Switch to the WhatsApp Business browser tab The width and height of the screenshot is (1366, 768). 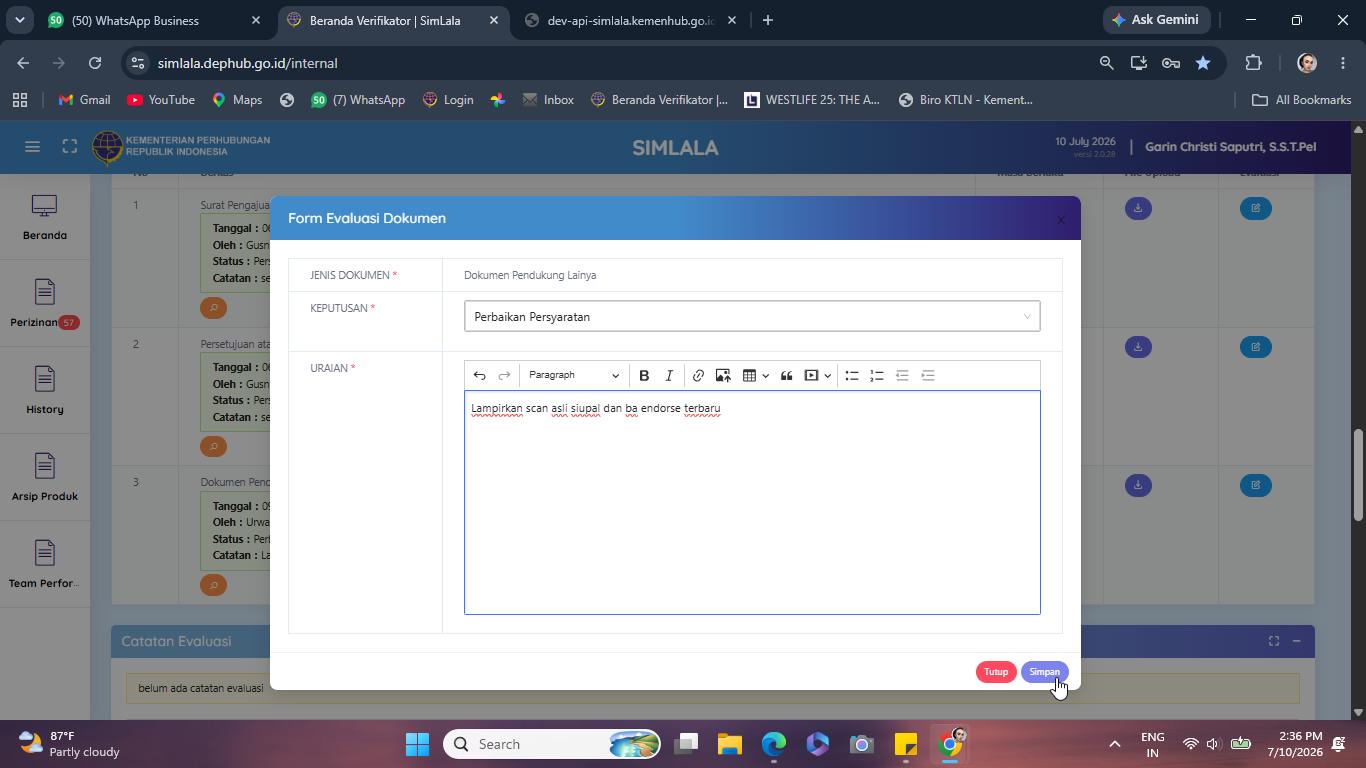[x=155, y=20]
